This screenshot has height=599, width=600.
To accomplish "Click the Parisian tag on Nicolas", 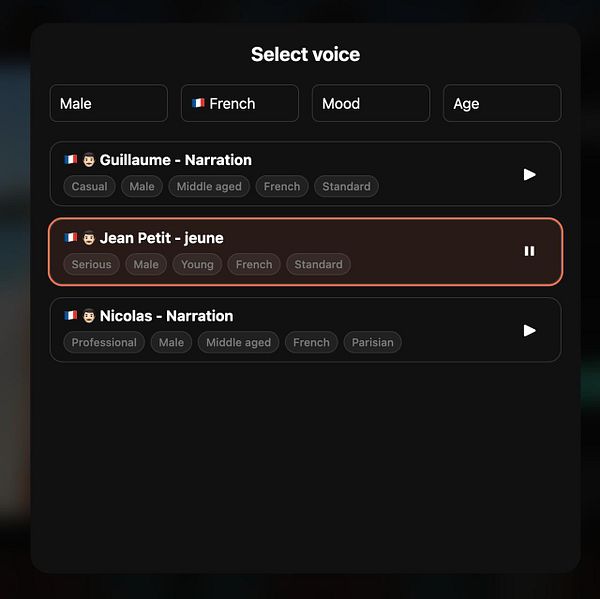I will tap(373, 343).
